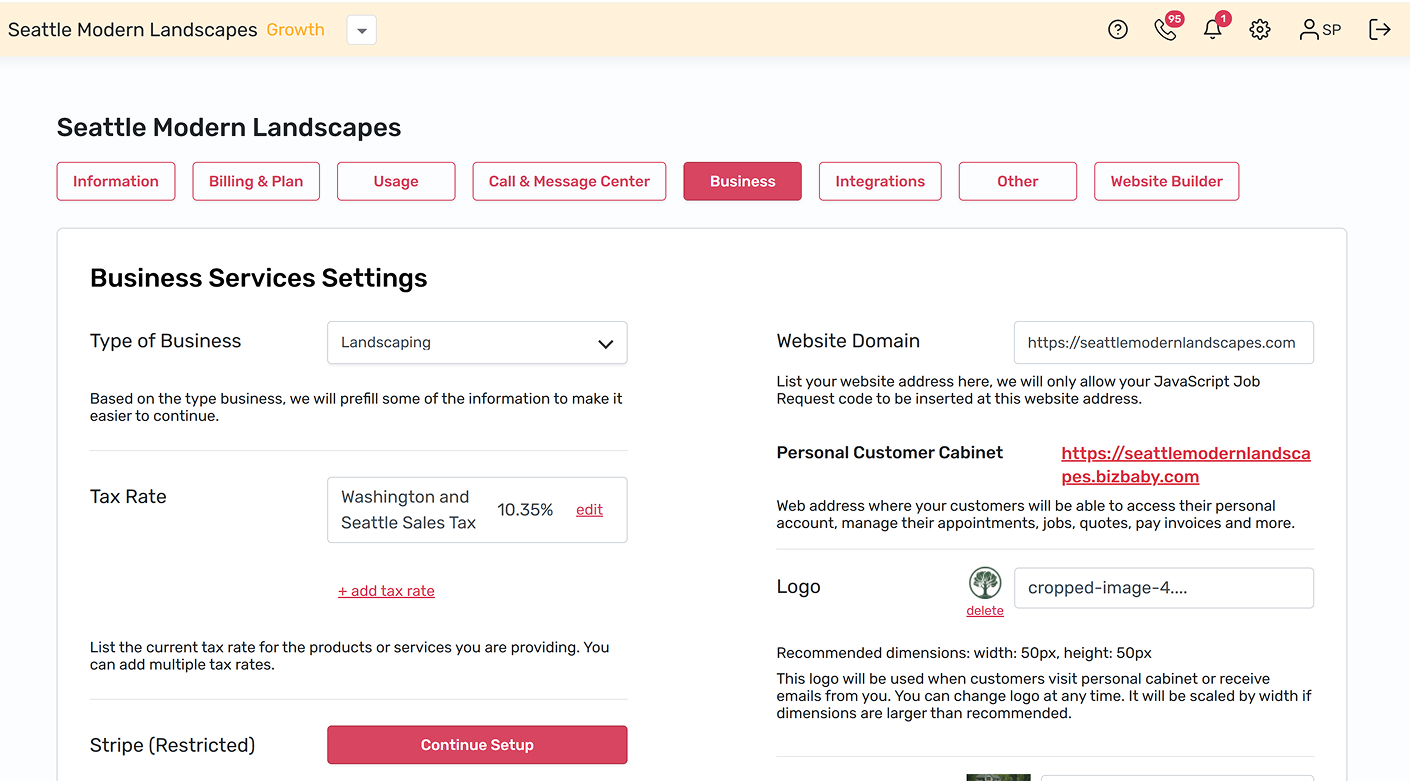This screenshot has height=781, width=1410.
Task: Go to the Call & Message Center tab
Action: pos(569,181)
